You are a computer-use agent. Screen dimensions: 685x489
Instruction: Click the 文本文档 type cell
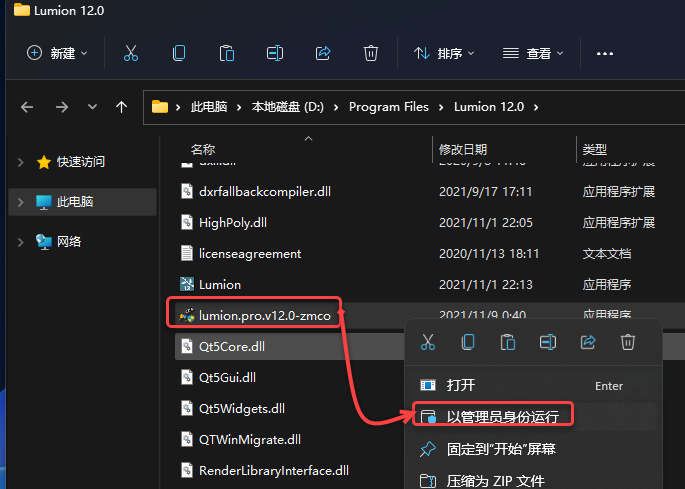pyautogui.click(x=607, y=253)
